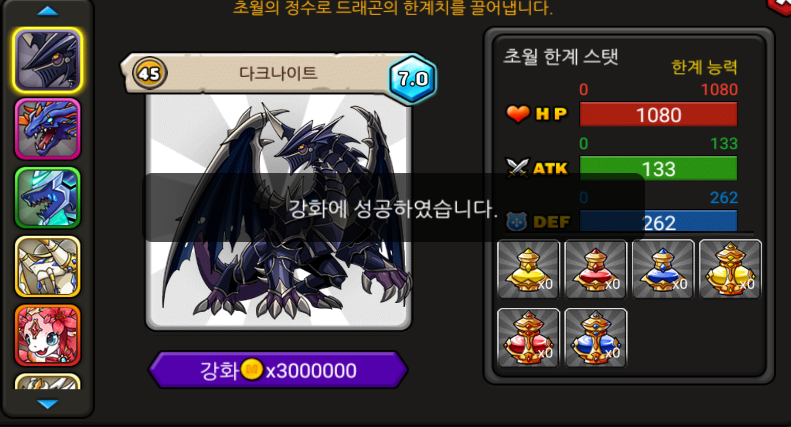The width and height of the screenshot is (791, 427).
Task: Click the red HP limit bar
Action: [658, 115]
